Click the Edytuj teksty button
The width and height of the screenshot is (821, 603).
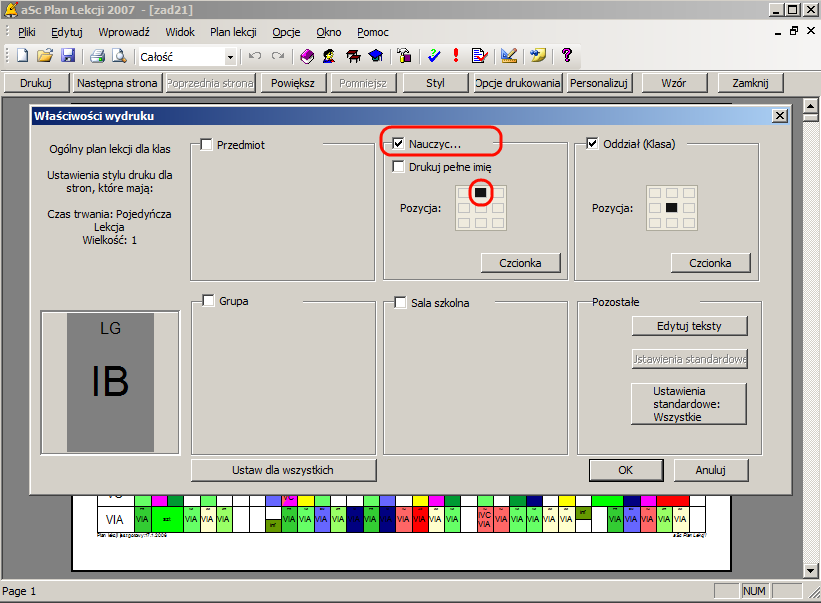tap(689, 326)
